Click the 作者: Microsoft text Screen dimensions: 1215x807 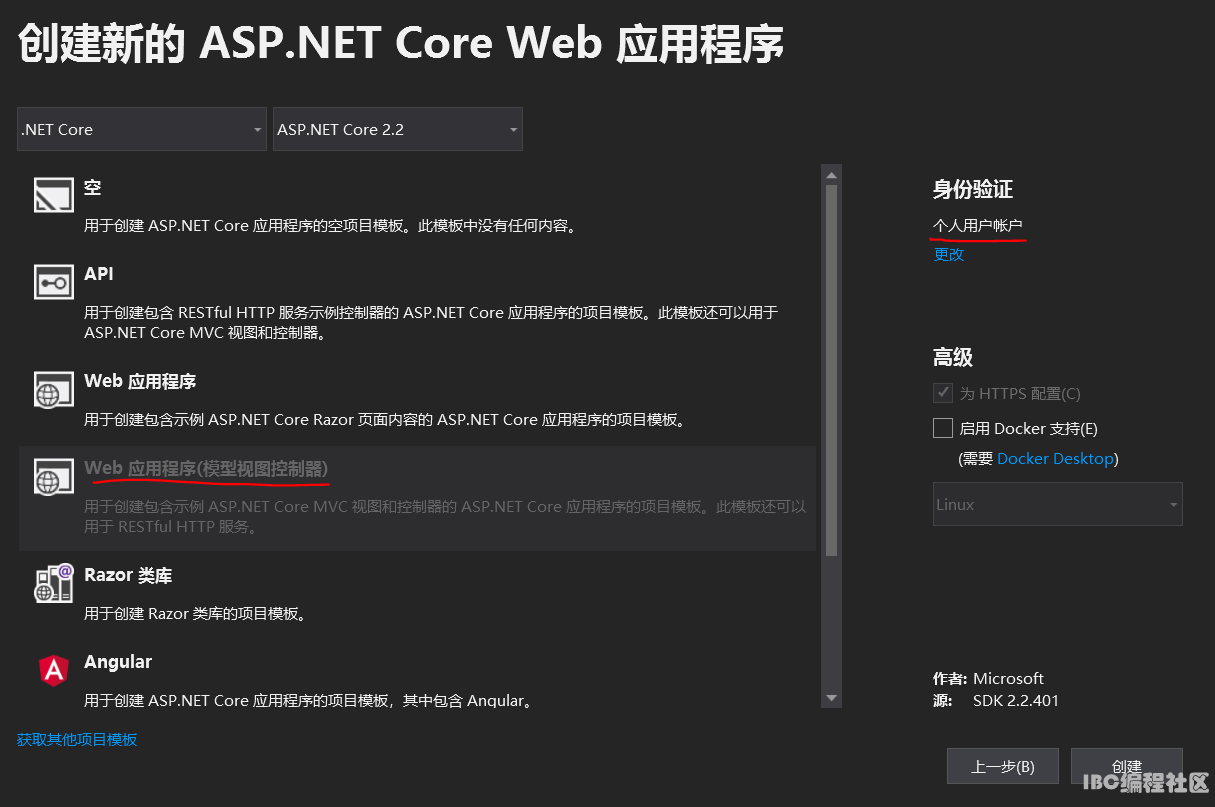coord(989,678)
